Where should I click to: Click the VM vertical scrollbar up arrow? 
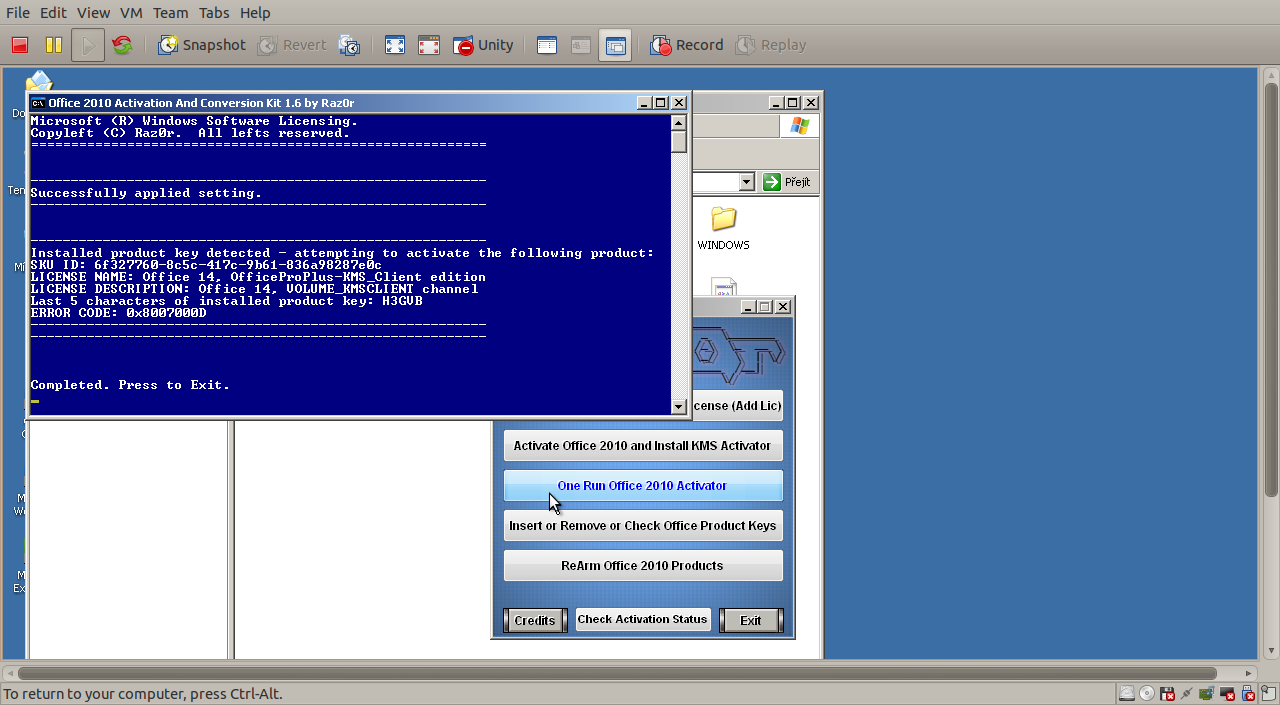1270,75
